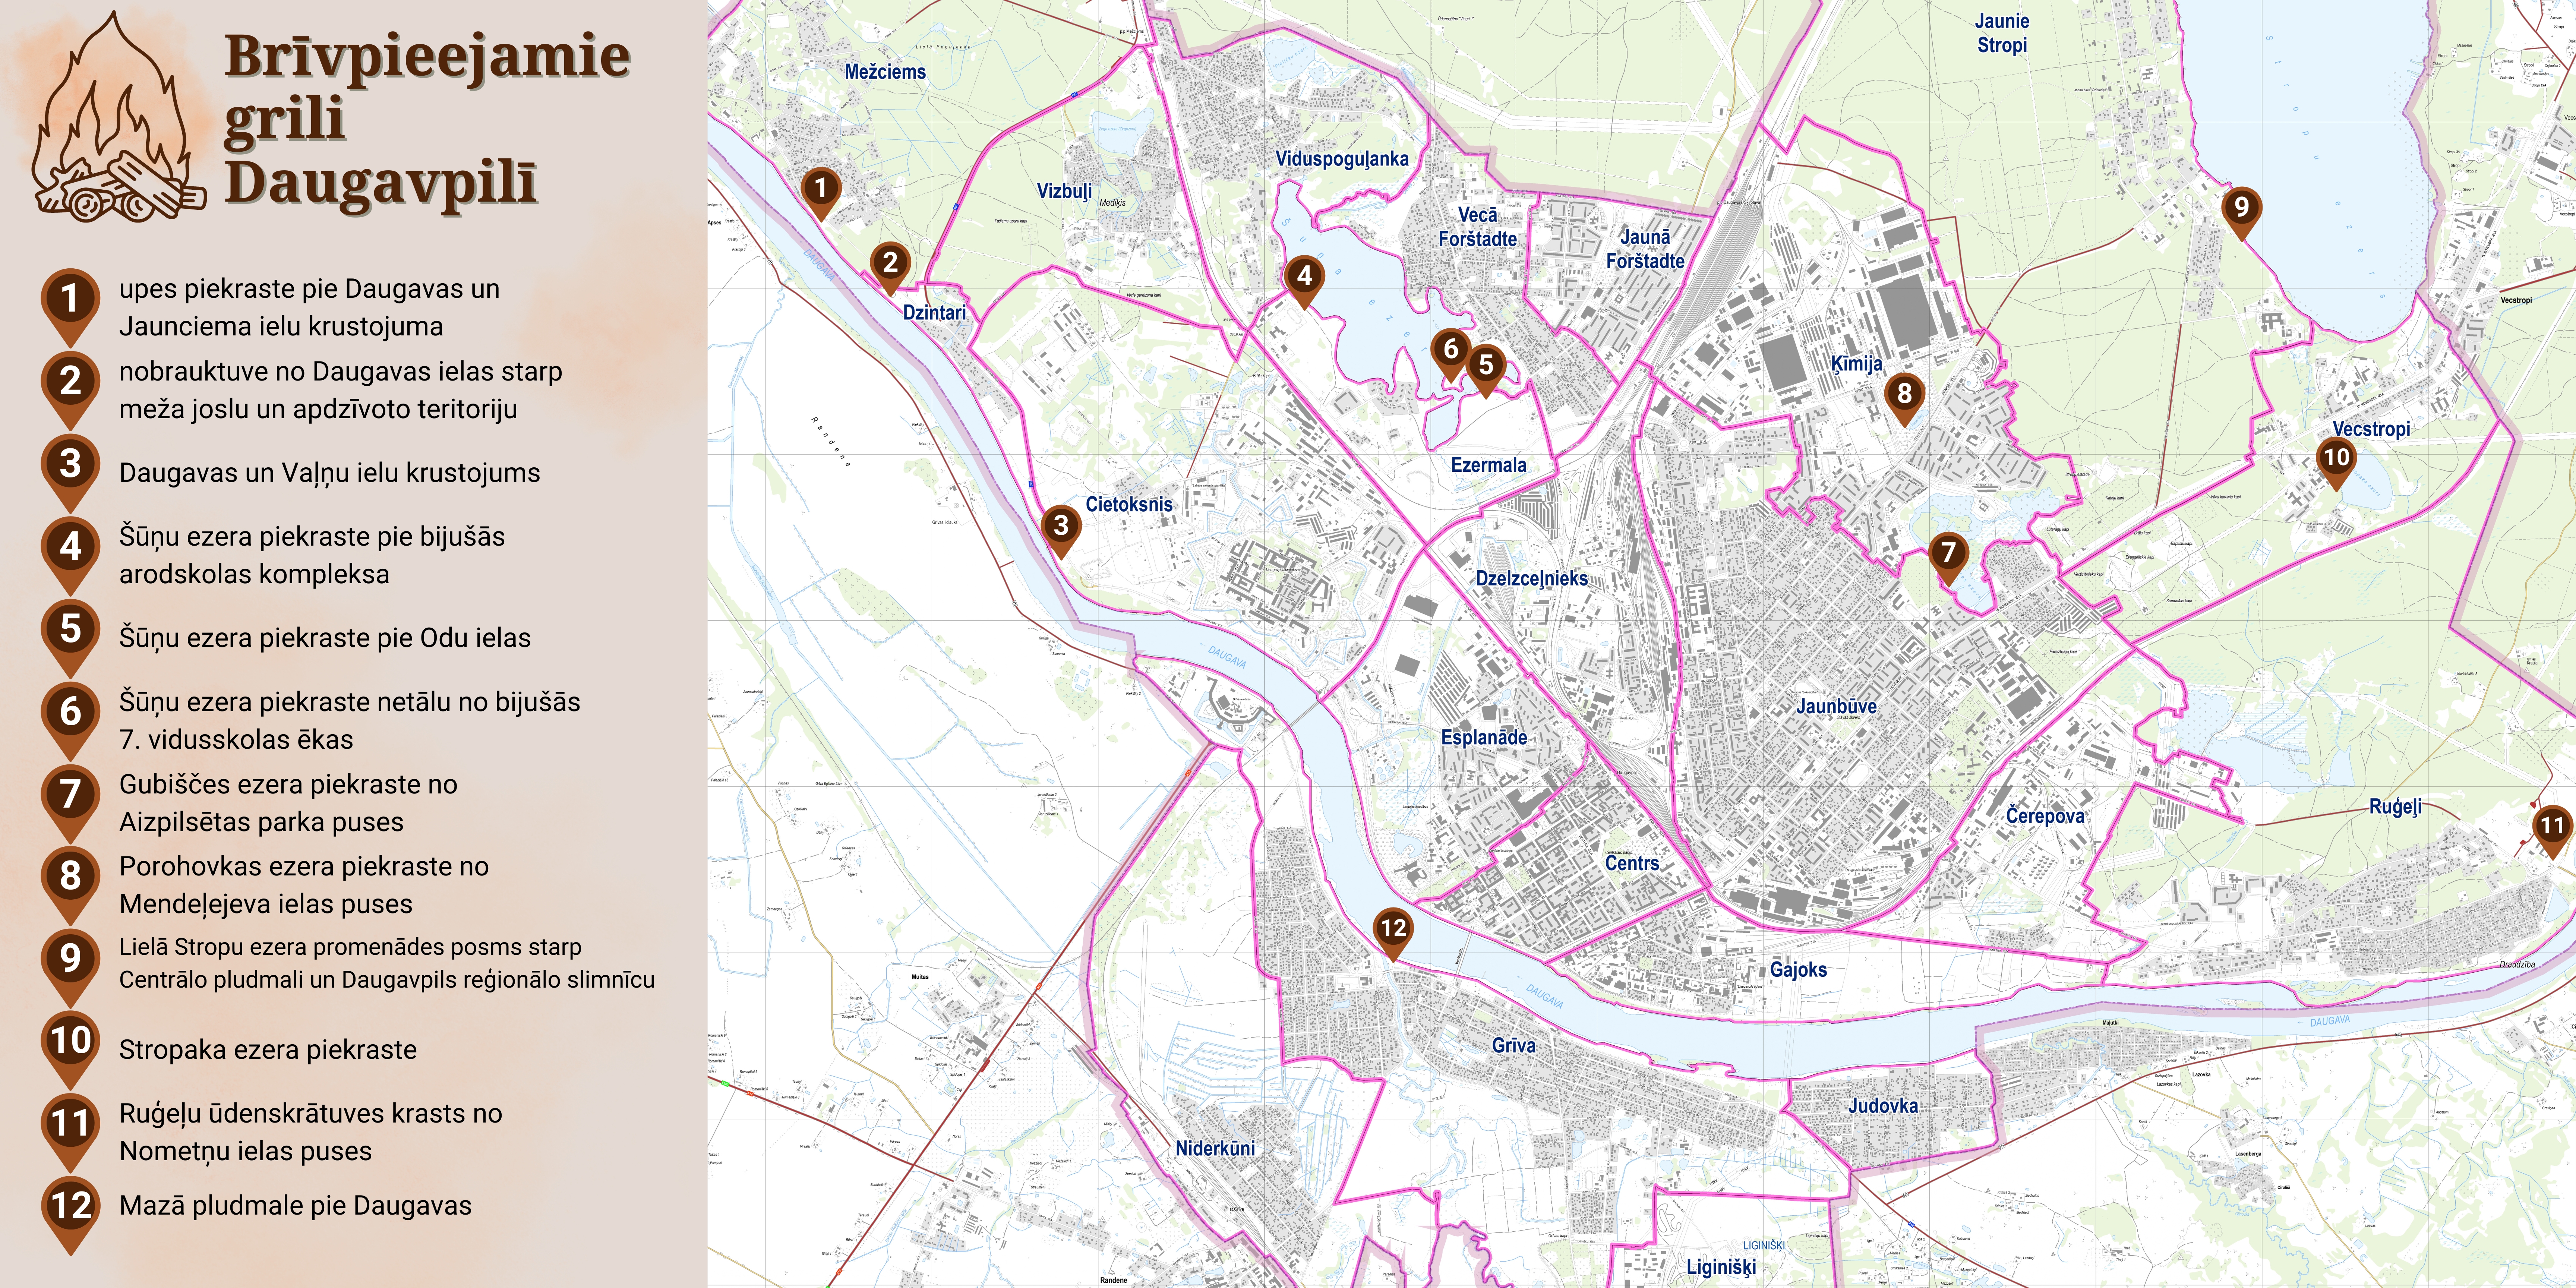The height and width of the screenshot is (1288, 2576).
Task: Click text "Gubiščes ezera piekraste no Aizpilsētas parka puses"
Action: point(288,803)
